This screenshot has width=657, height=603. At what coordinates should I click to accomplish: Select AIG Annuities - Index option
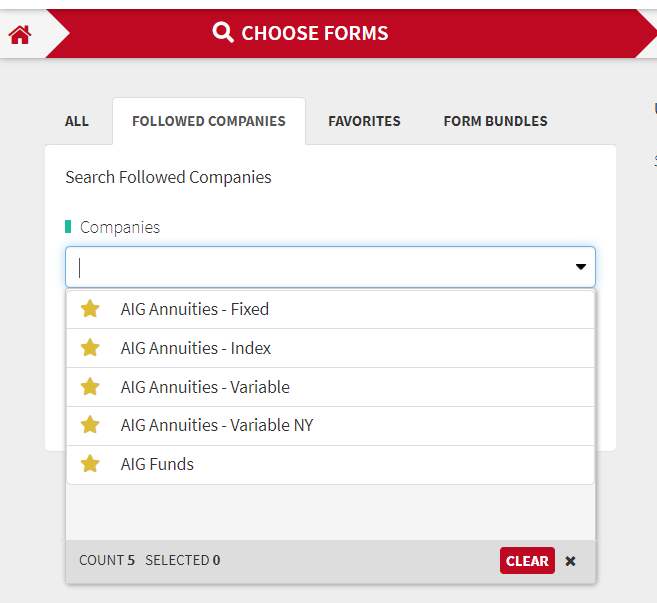coord(330,348)
